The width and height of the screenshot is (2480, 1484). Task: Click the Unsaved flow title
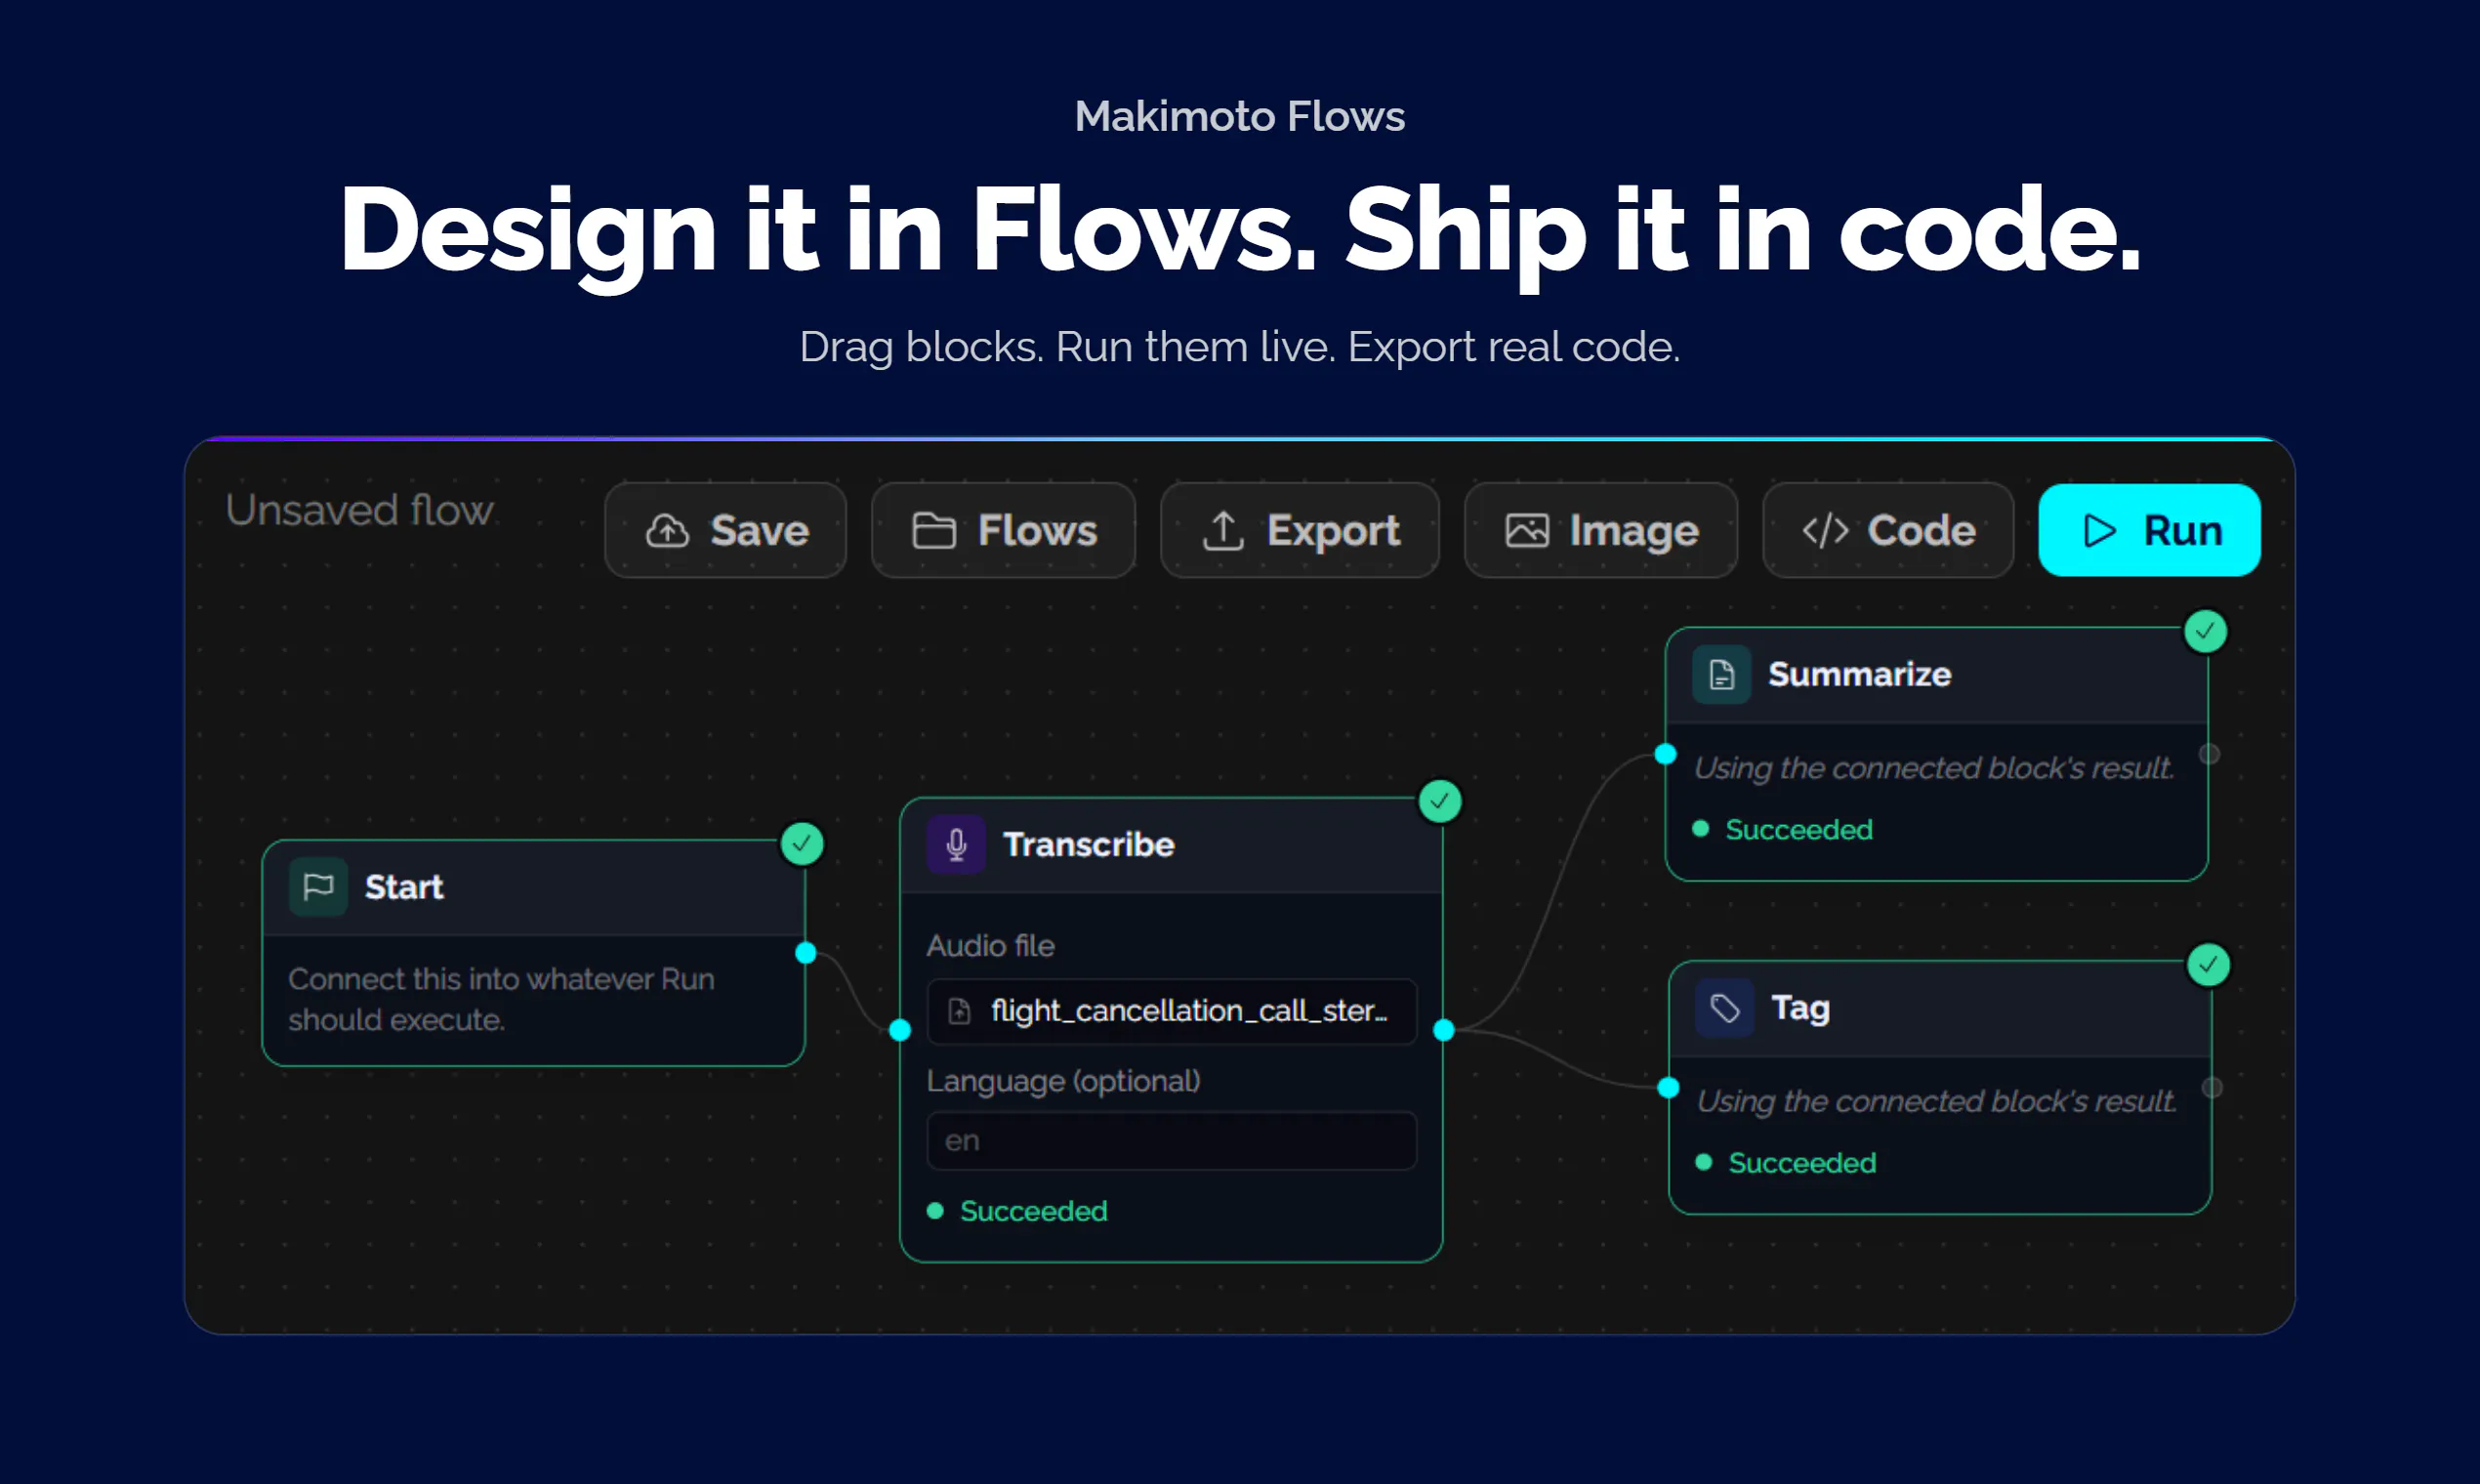point(360,510)
